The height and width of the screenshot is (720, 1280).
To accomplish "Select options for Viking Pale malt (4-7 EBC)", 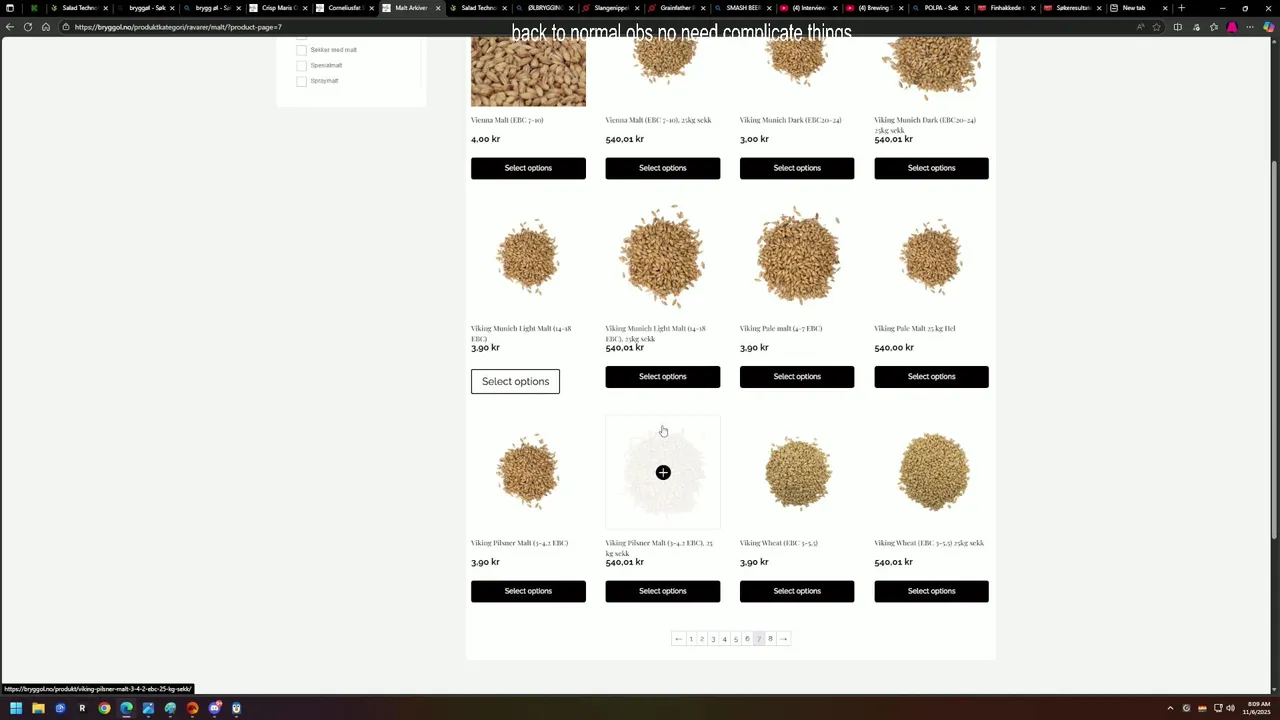I will [797, 377].
